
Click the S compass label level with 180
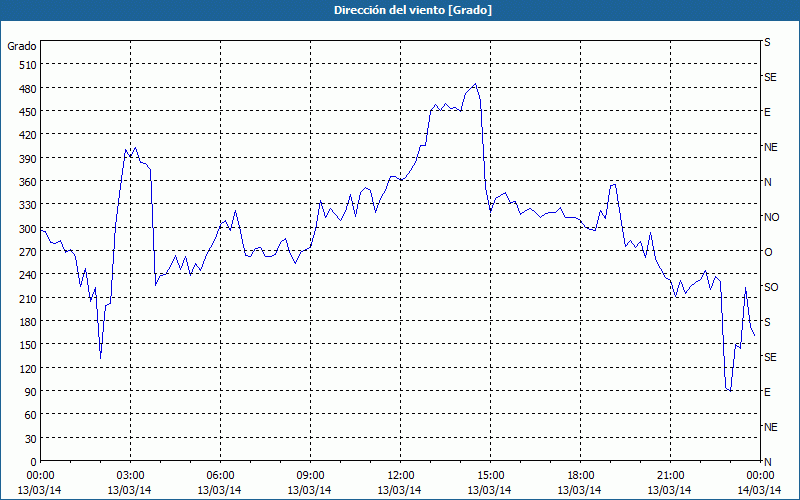click(767, 322)
